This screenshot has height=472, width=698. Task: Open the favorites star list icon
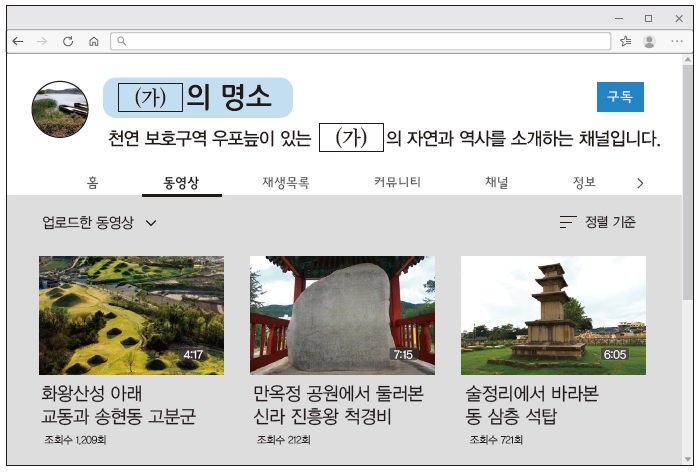625,41
